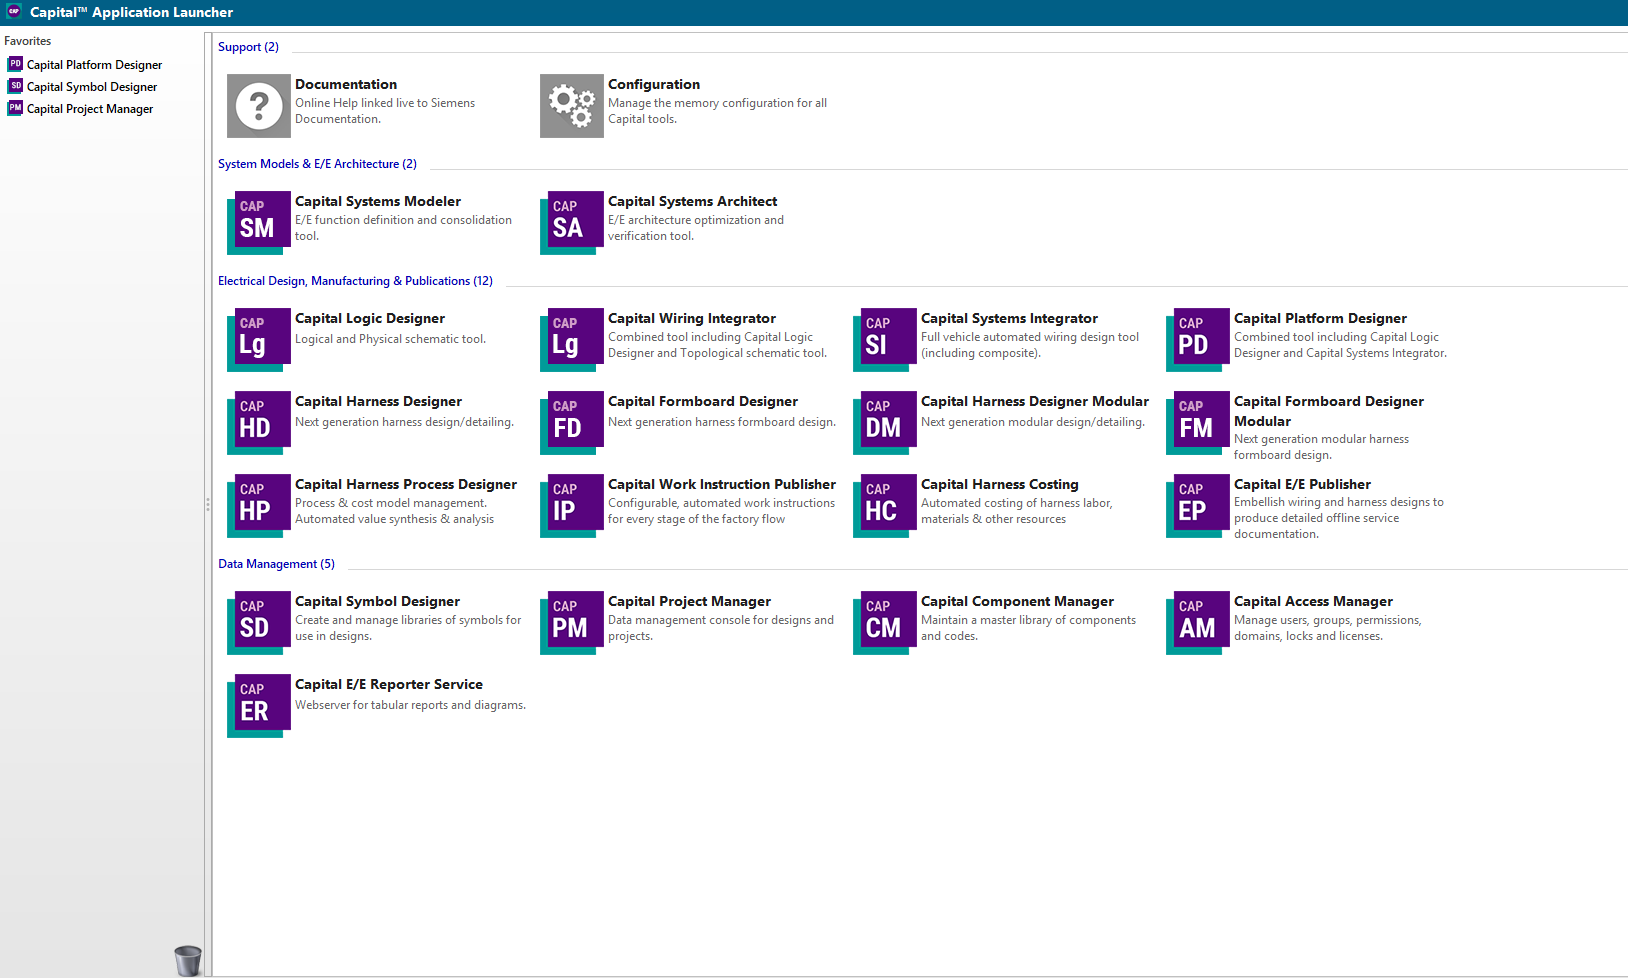
Task: Click the Favorites panel heading
Action: point(28,41)
